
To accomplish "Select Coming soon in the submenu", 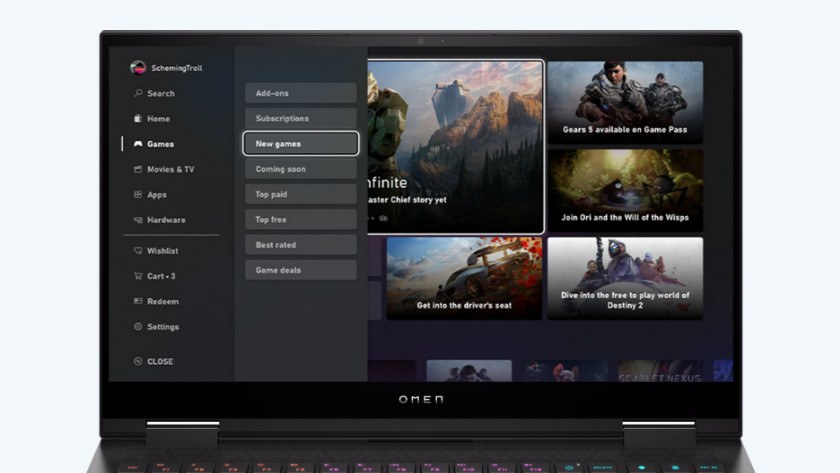I will 300,169.
